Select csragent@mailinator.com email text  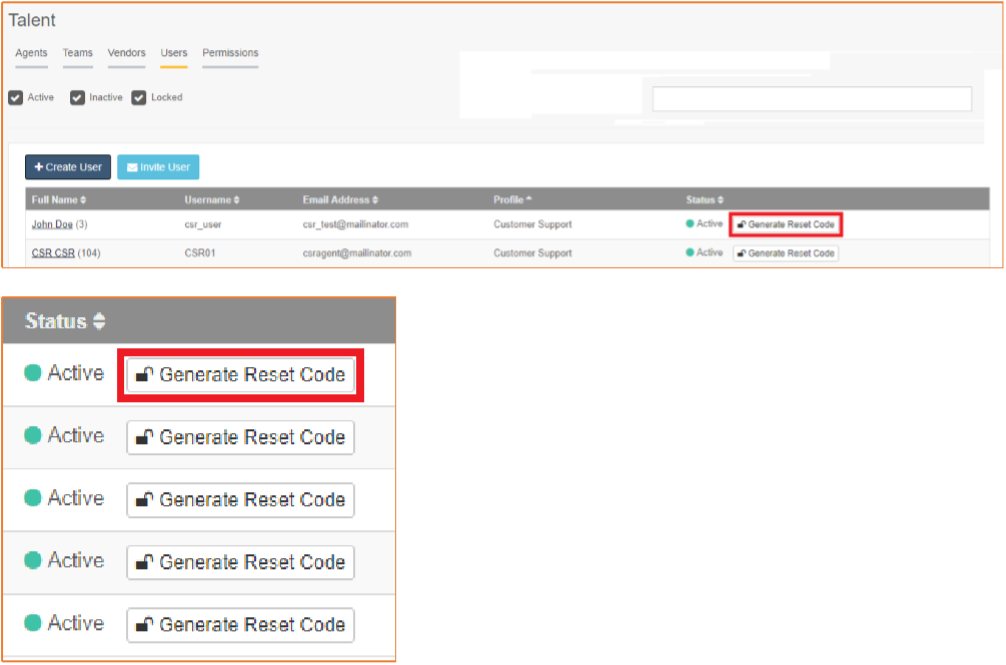tap(357, 253)
